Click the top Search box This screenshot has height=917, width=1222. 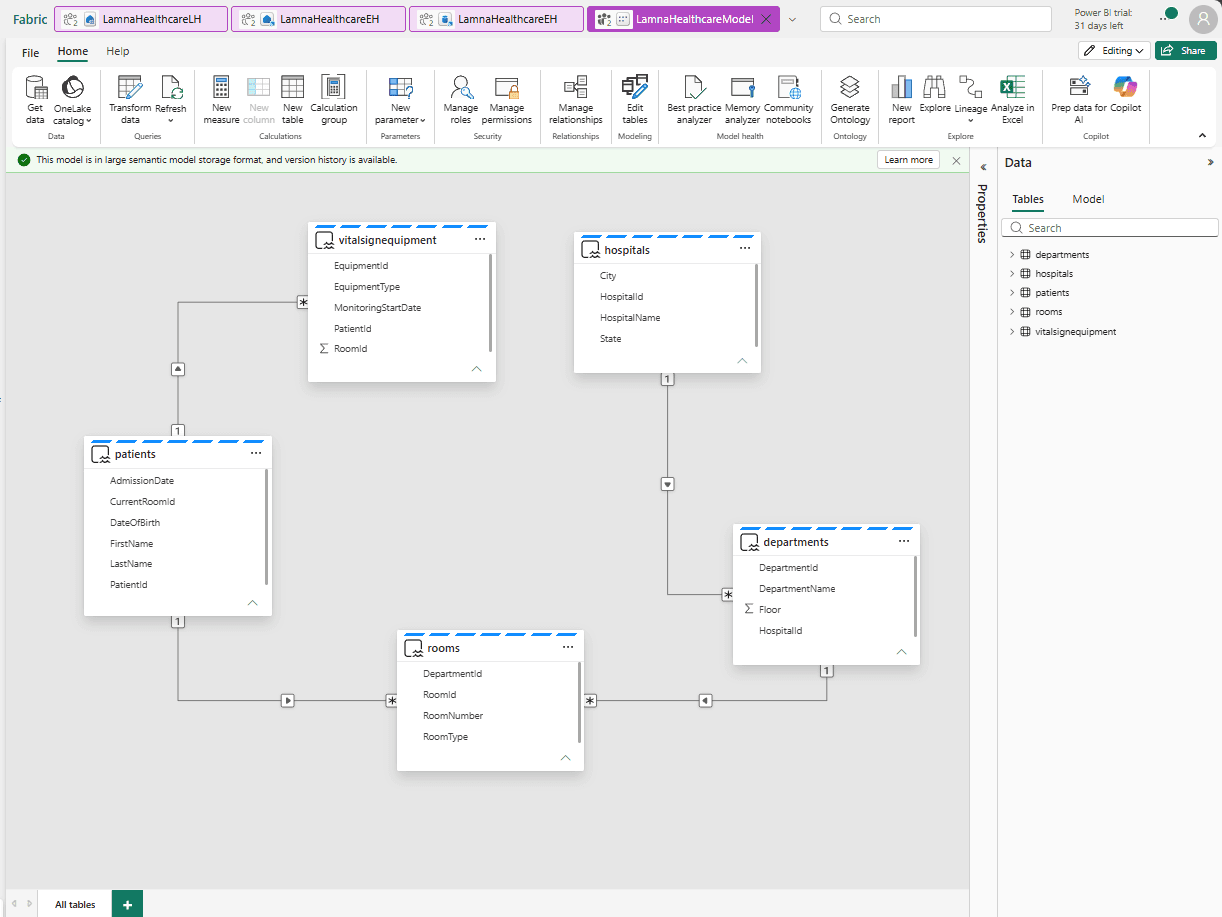click(935, 19)
